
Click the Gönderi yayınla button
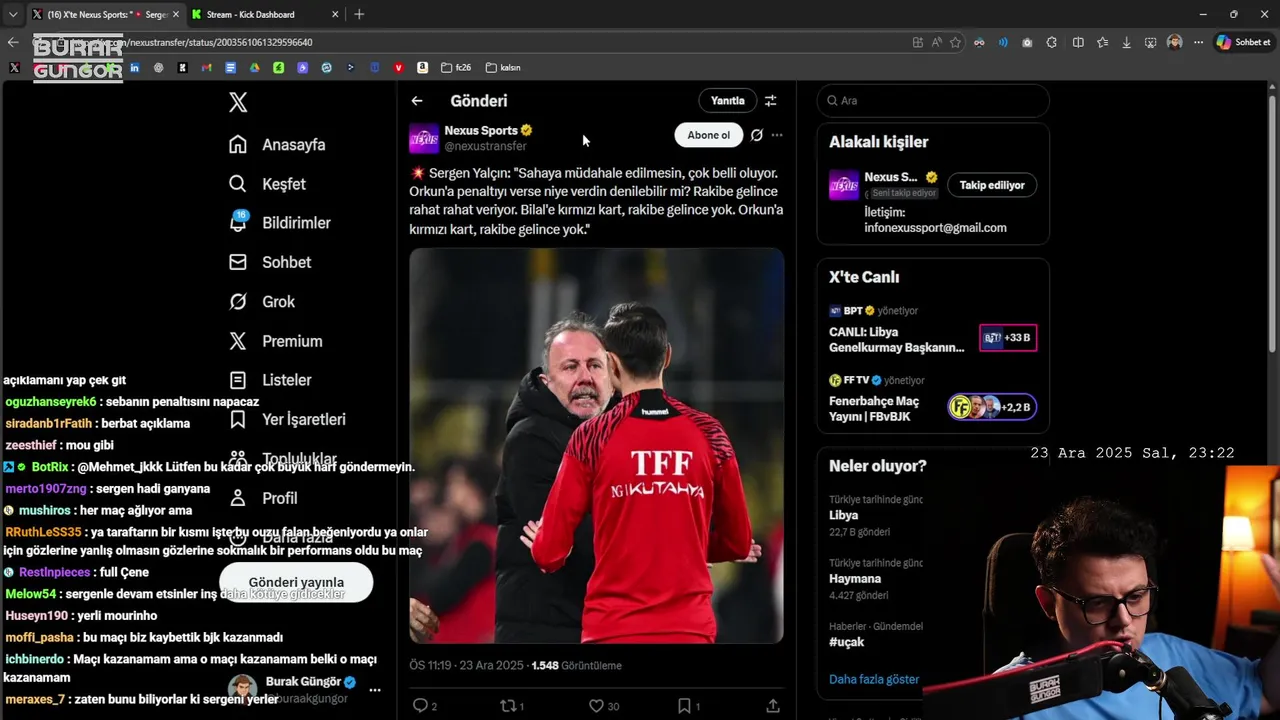tap(296, 582)
